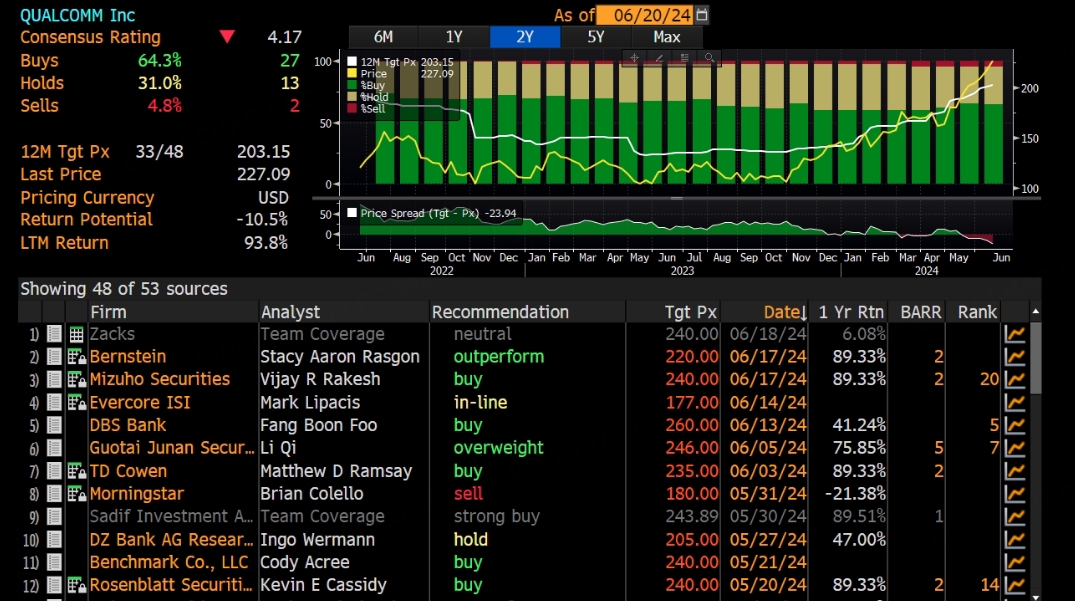Sort table by the Date column header
1075x601 pixels.
[764, 312]
